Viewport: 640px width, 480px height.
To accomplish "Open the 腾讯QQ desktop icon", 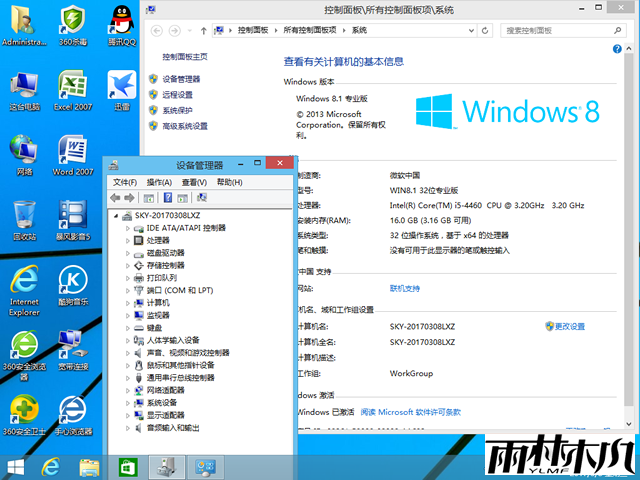I will click(x=122, y=24).
